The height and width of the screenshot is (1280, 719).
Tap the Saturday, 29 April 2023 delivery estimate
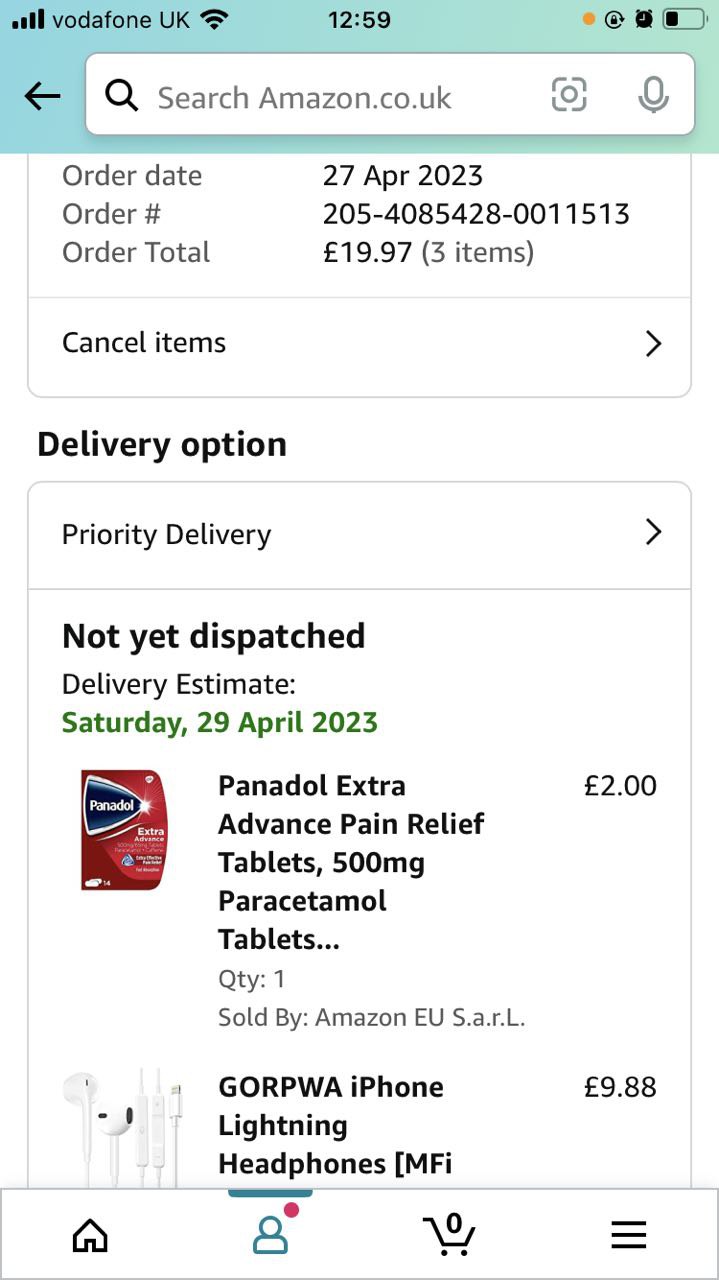point(220,722)
